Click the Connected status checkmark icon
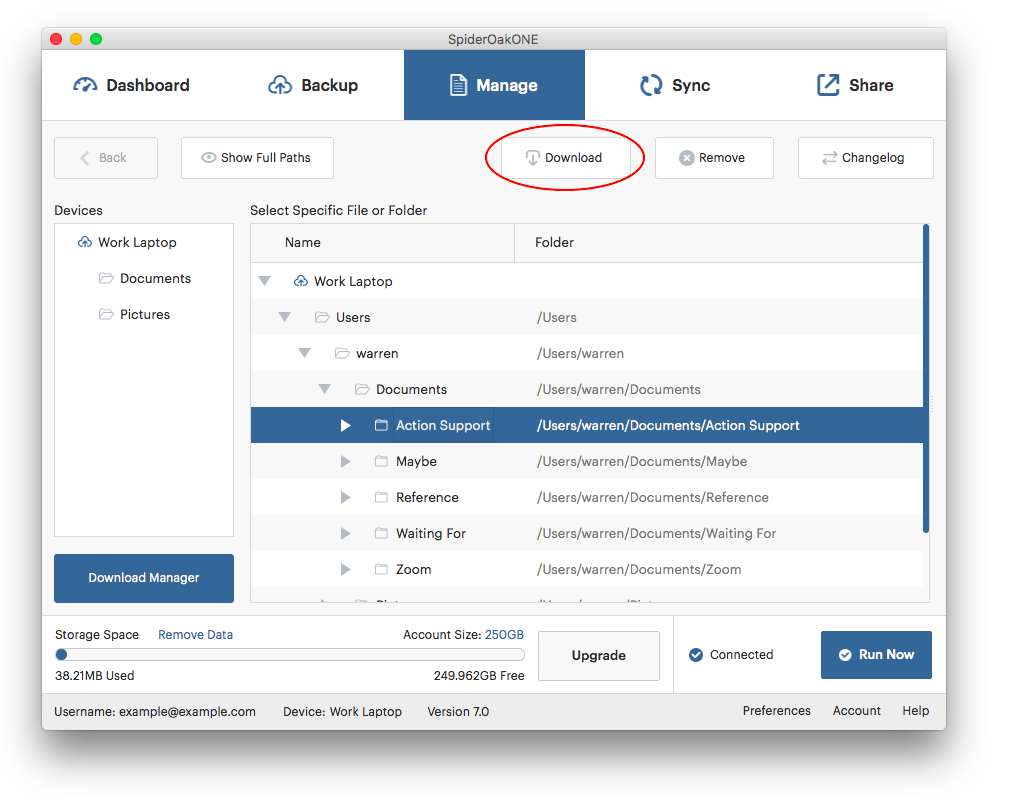This screenshot has width=1013, height=800. point(696,655)
